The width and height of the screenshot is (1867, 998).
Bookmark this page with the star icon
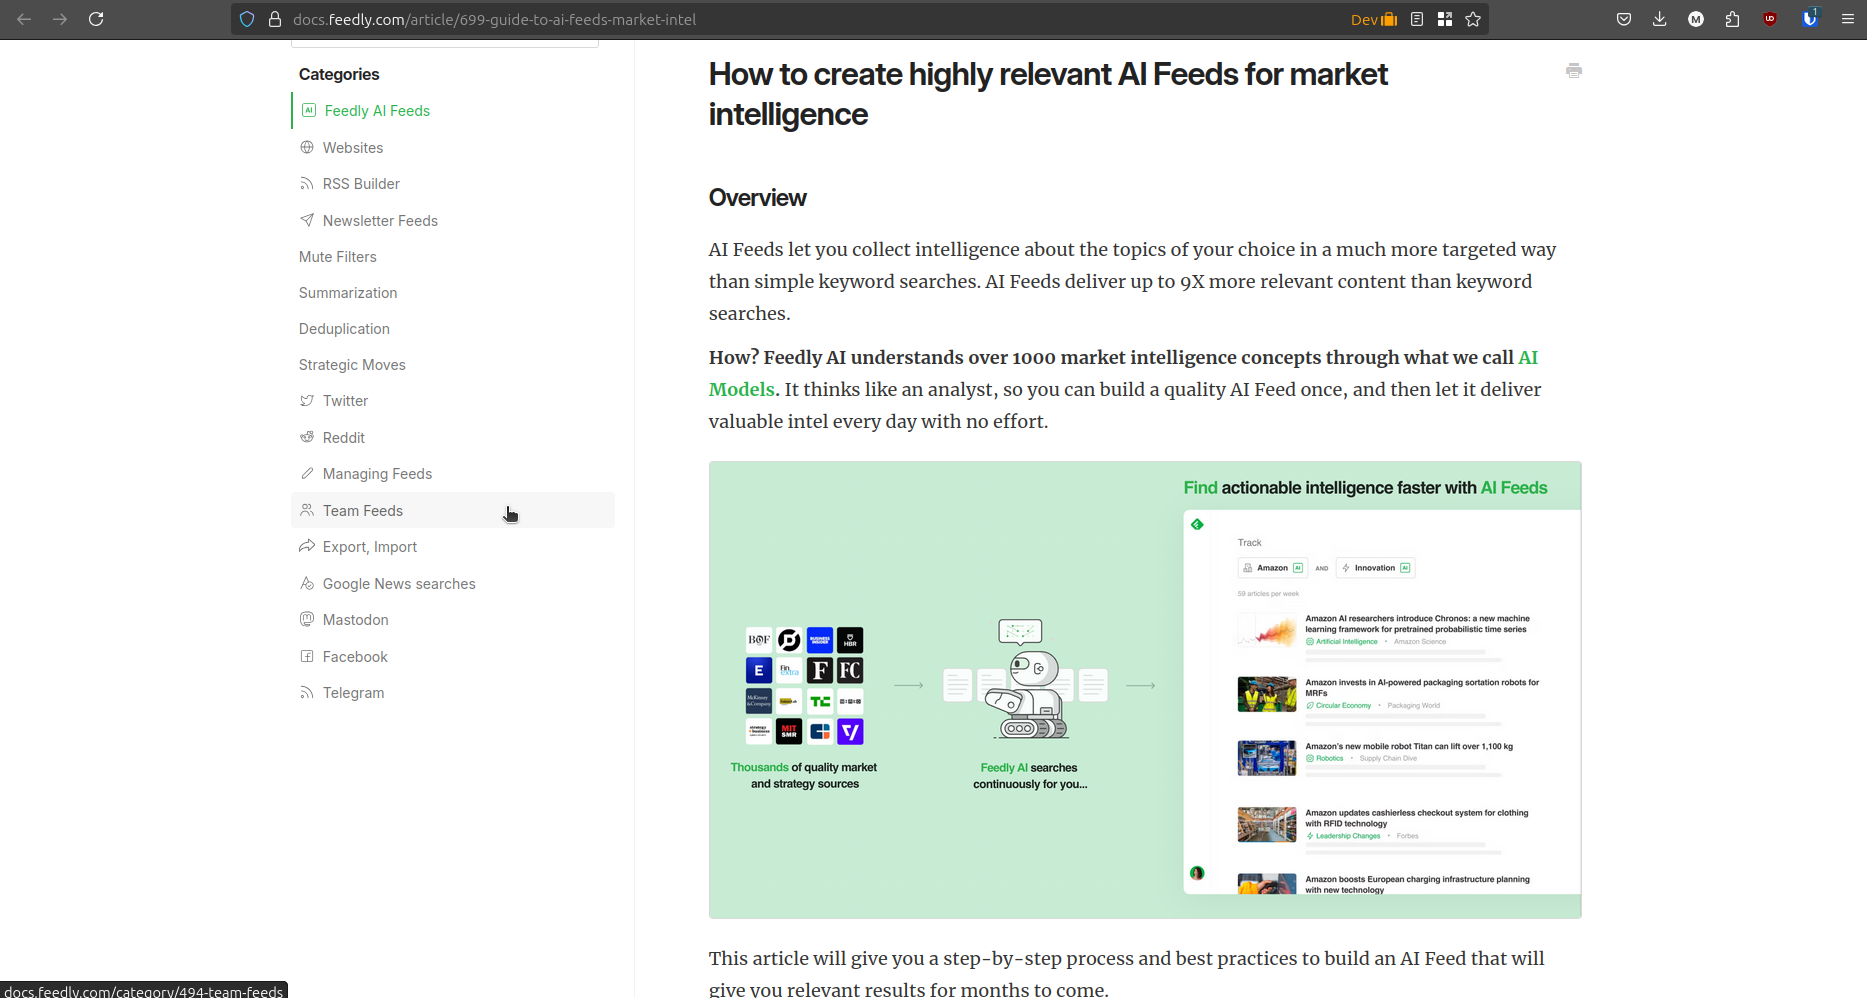(x=1473, y=19)
